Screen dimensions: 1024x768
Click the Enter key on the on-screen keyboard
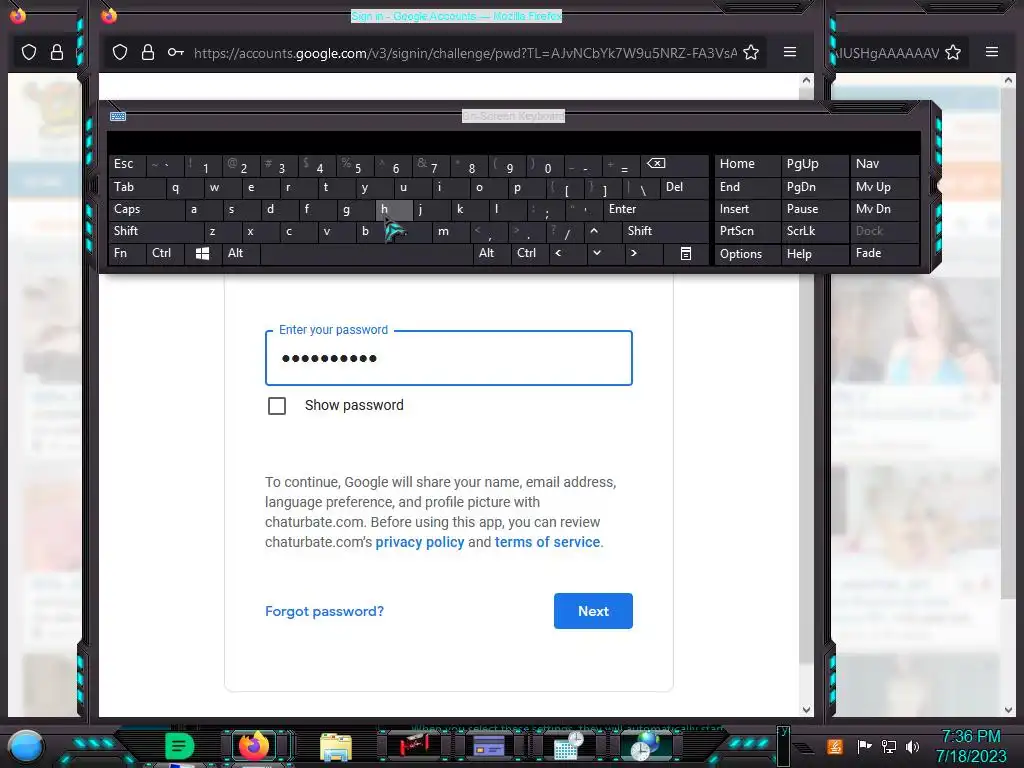[x=656, y=209]
